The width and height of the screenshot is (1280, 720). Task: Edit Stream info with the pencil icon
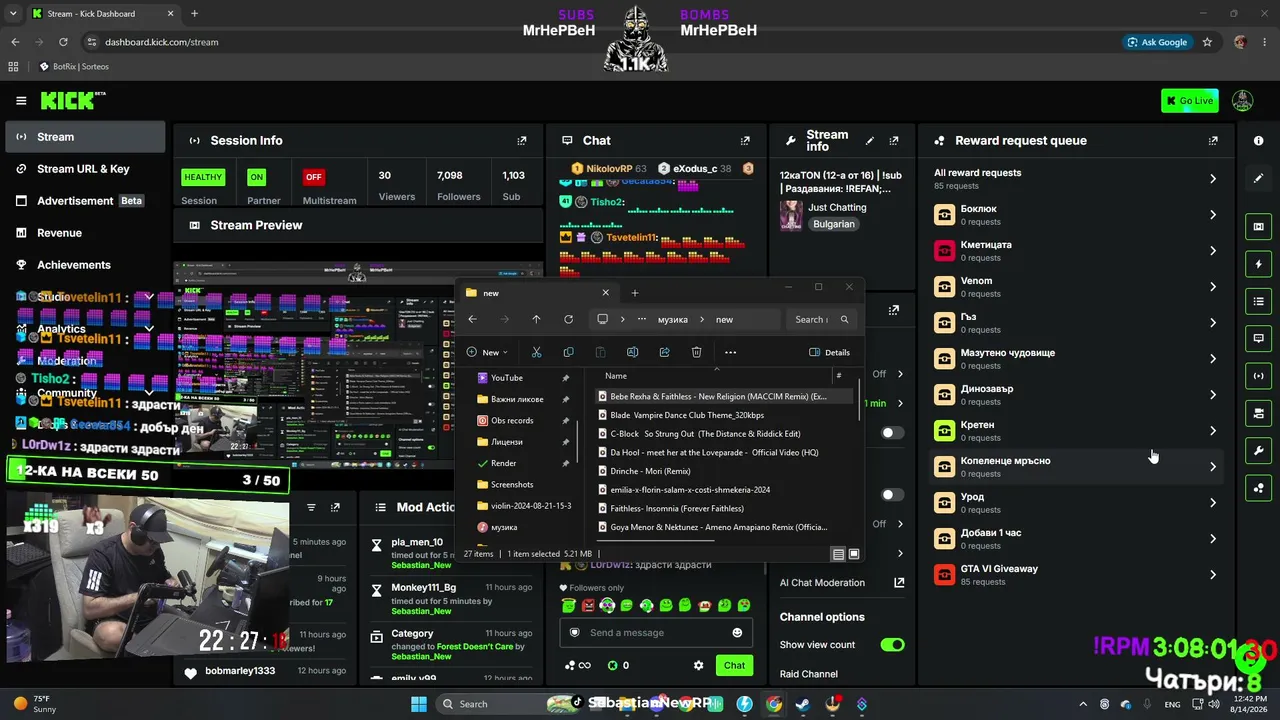(870, 141)
